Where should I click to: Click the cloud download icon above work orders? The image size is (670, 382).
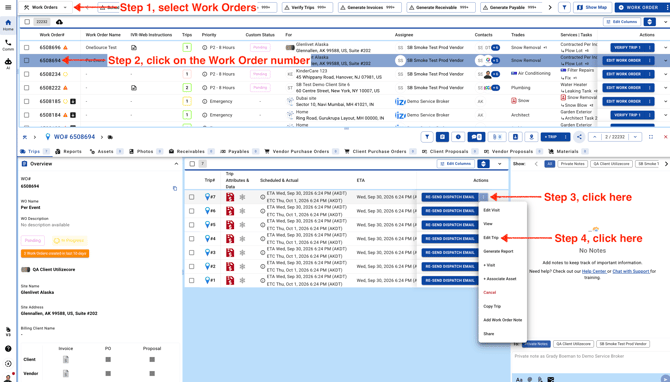pyautogui.click(x=59, y=22)
